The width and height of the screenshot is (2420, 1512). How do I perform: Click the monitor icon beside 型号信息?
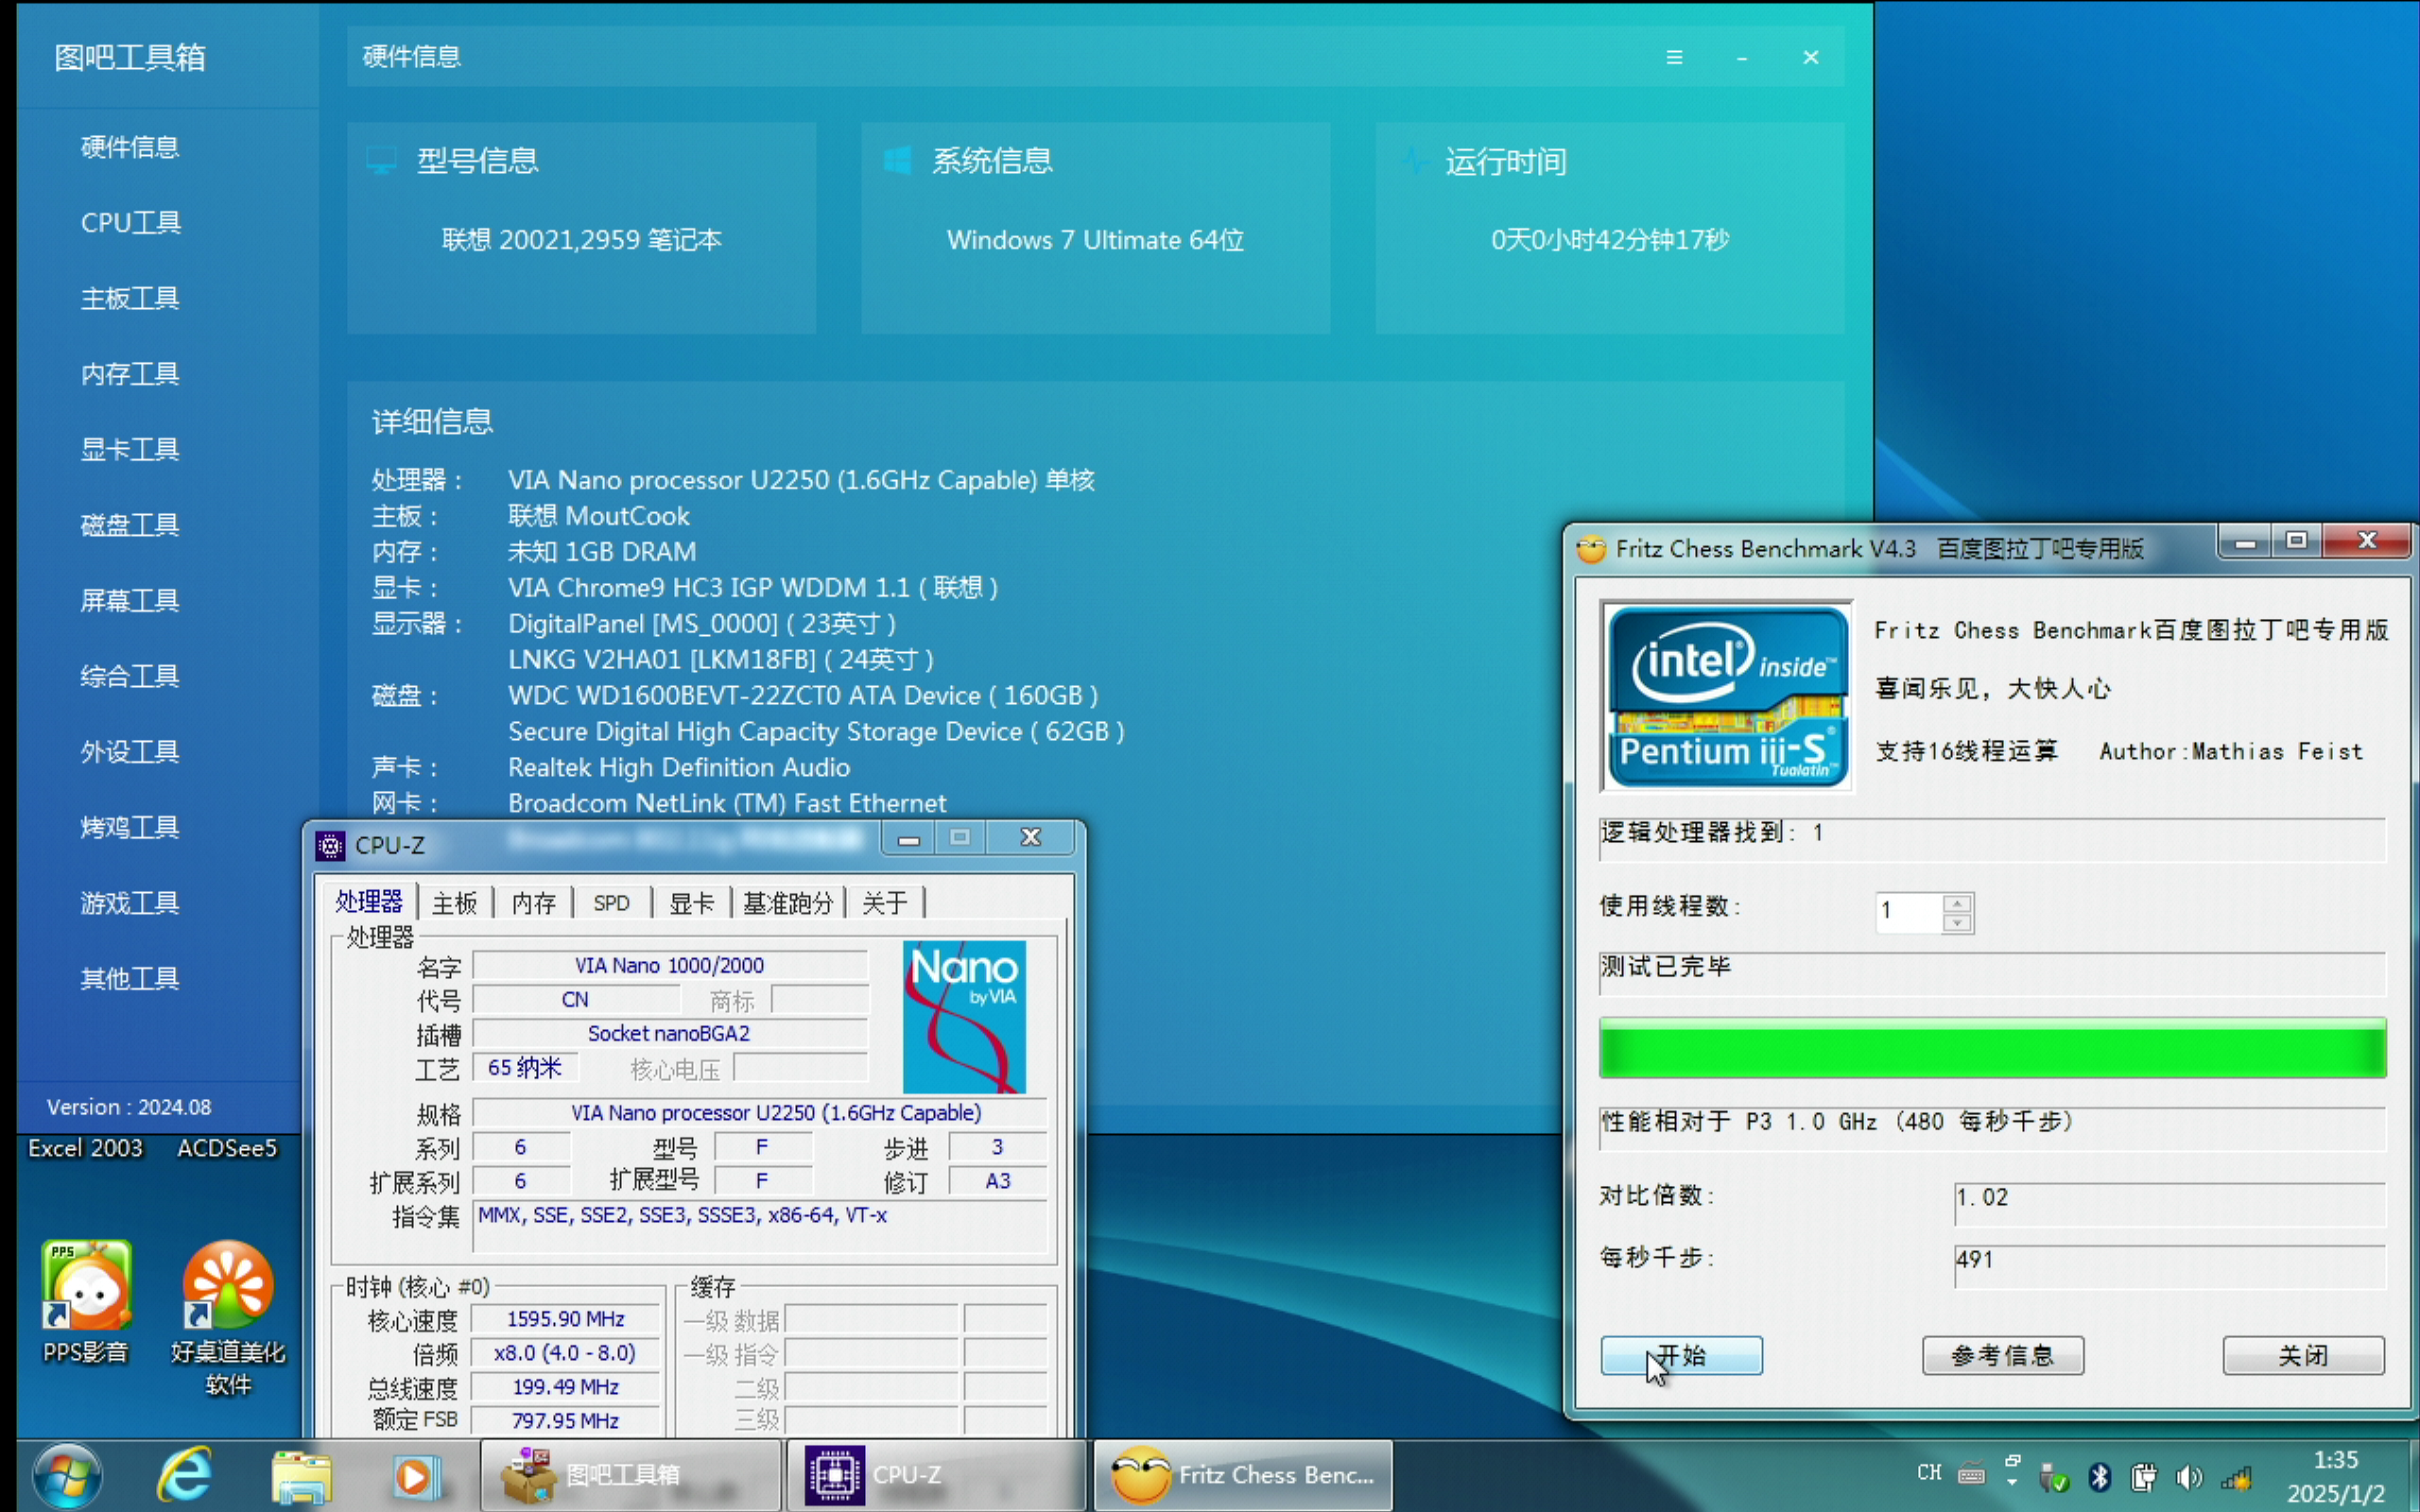click(x=381, y=160)
